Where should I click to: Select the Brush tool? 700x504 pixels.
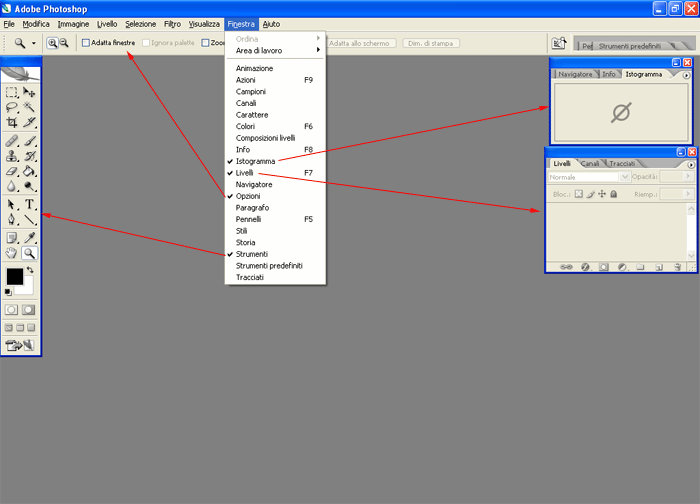coord(29,141)
